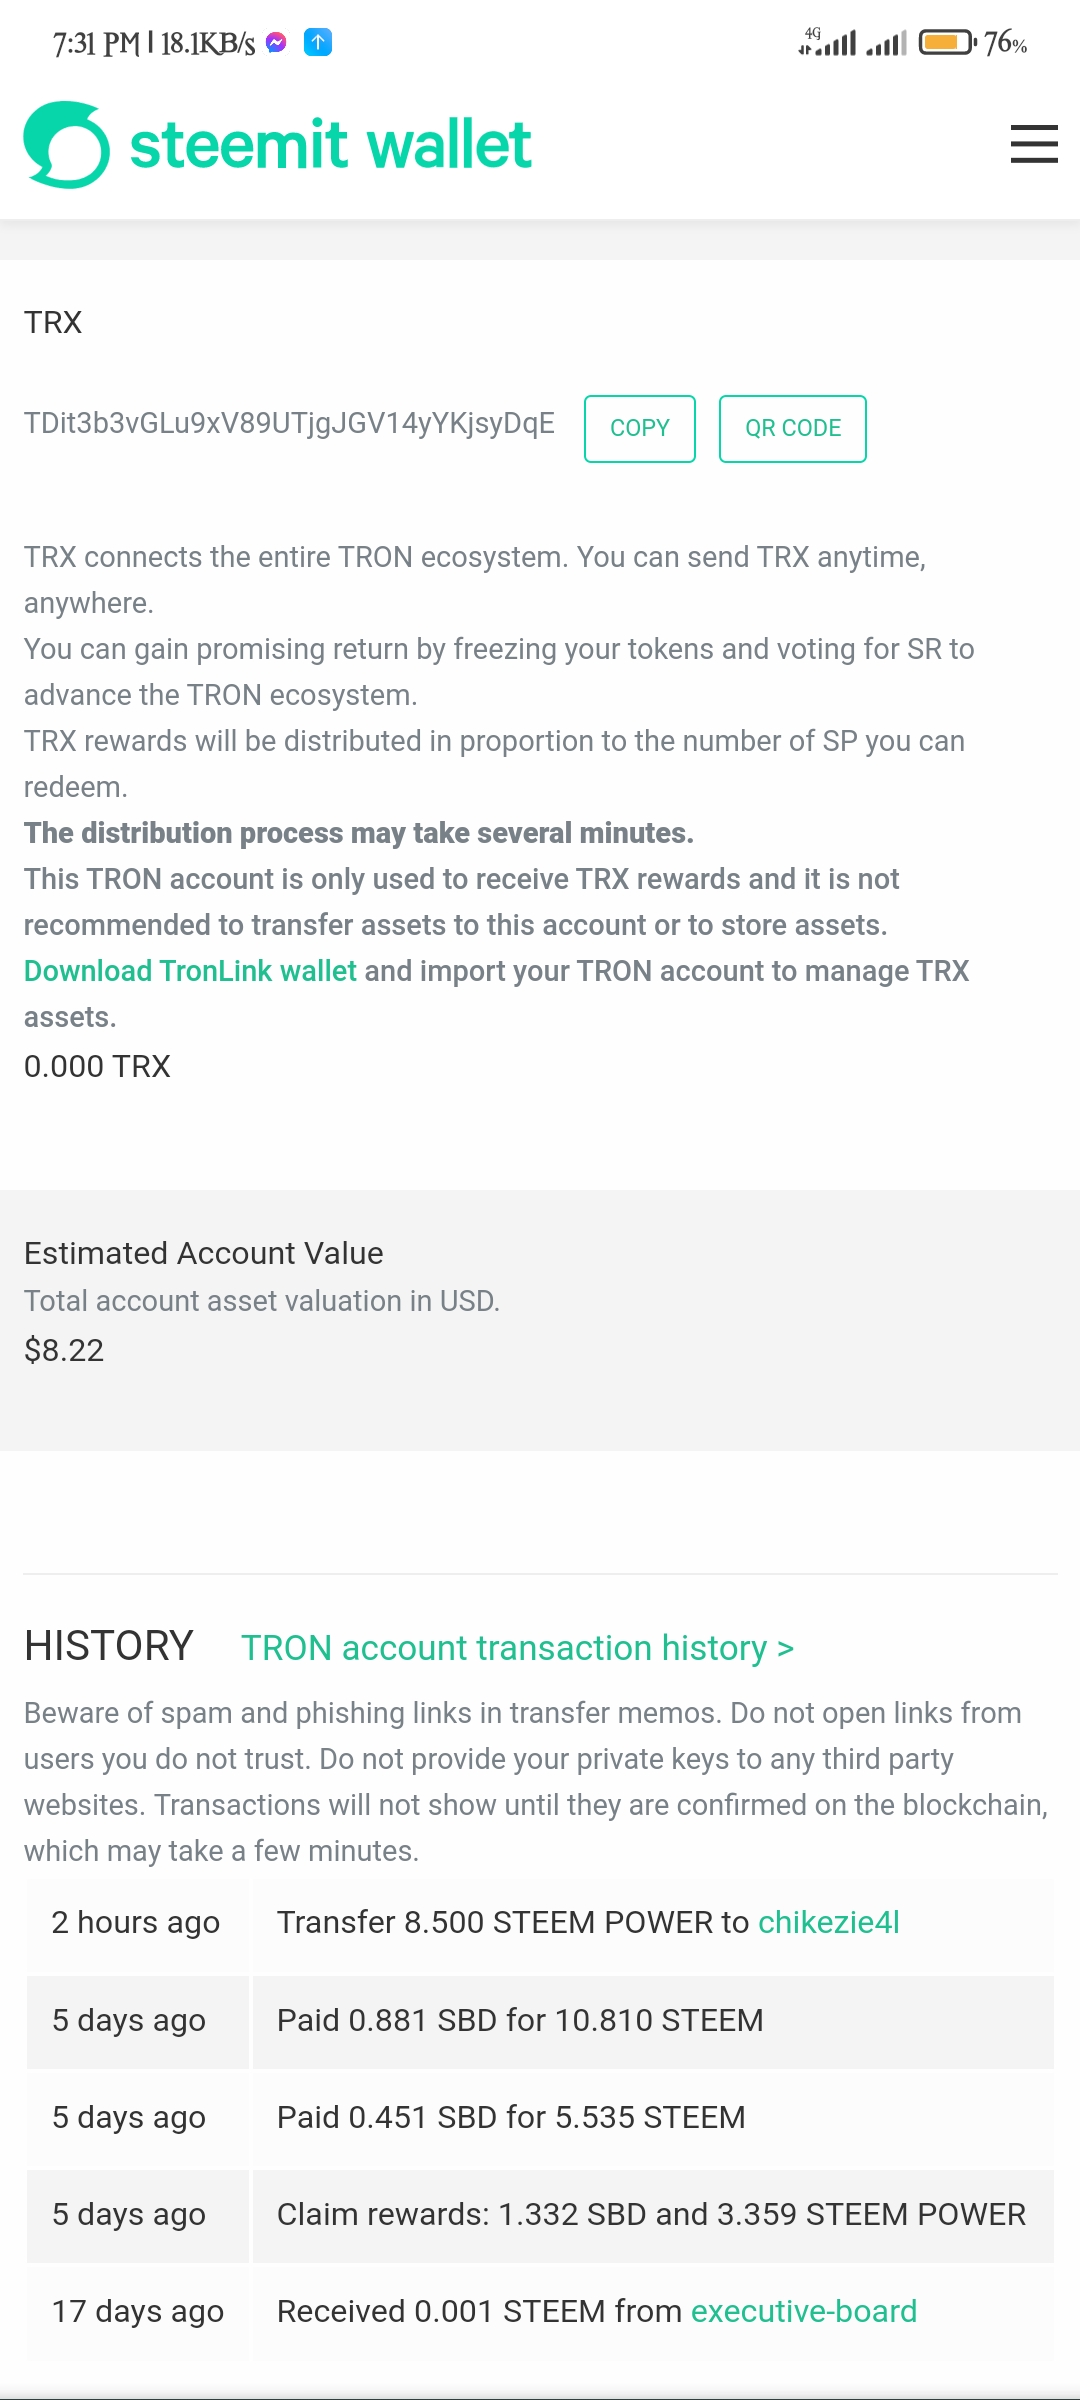The height and width of the screenshot is (2400, 1080).
Task: Tap the 4G signal strength icon
Action: [828, 42]
